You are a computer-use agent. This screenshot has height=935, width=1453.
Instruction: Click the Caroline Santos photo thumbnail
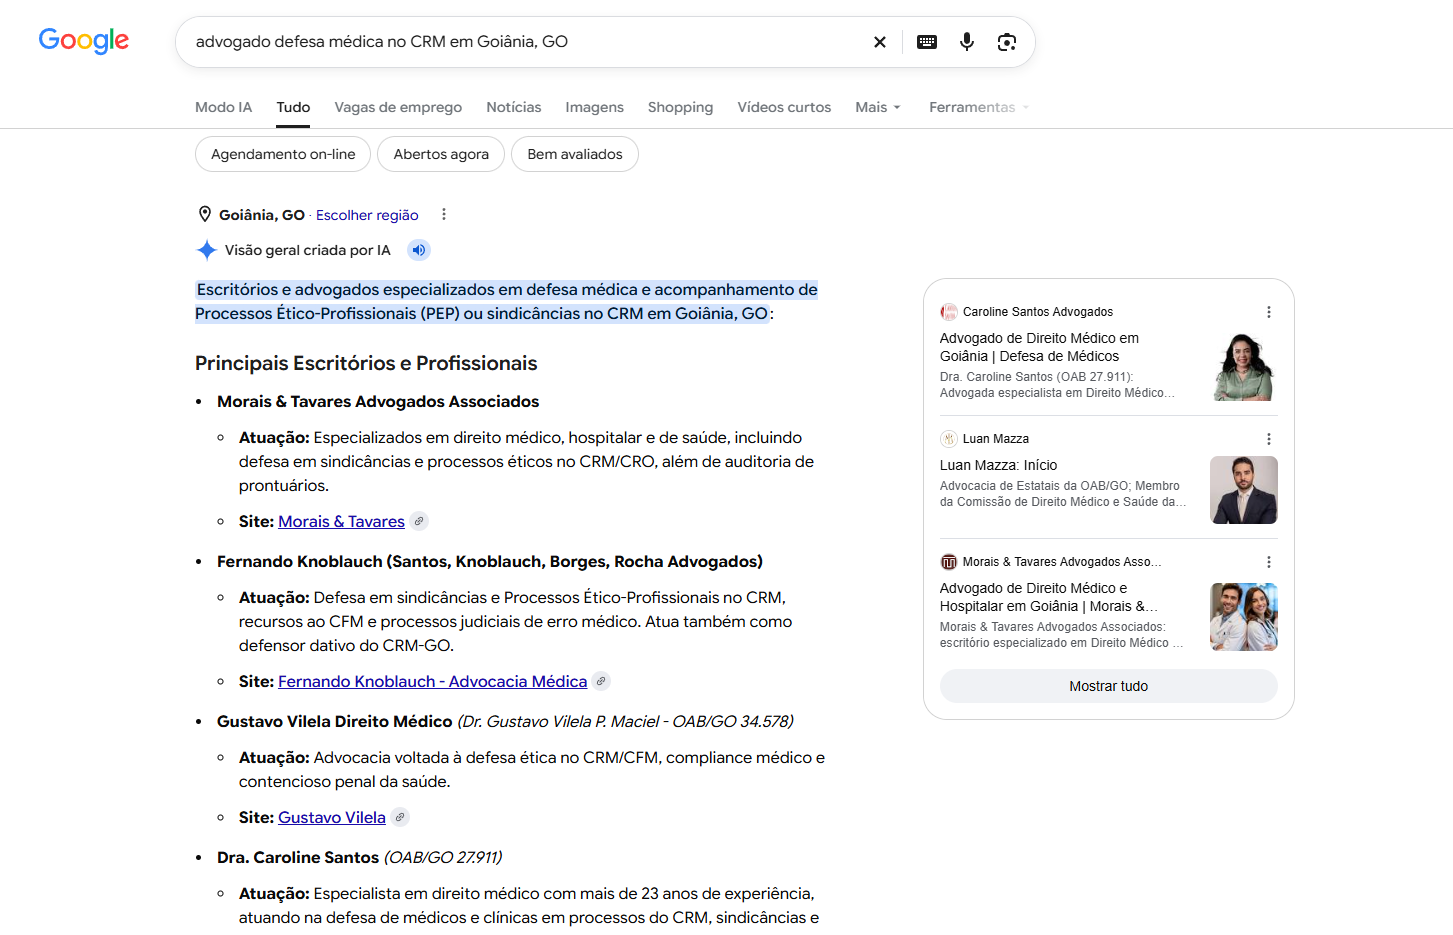point(1244,367)
